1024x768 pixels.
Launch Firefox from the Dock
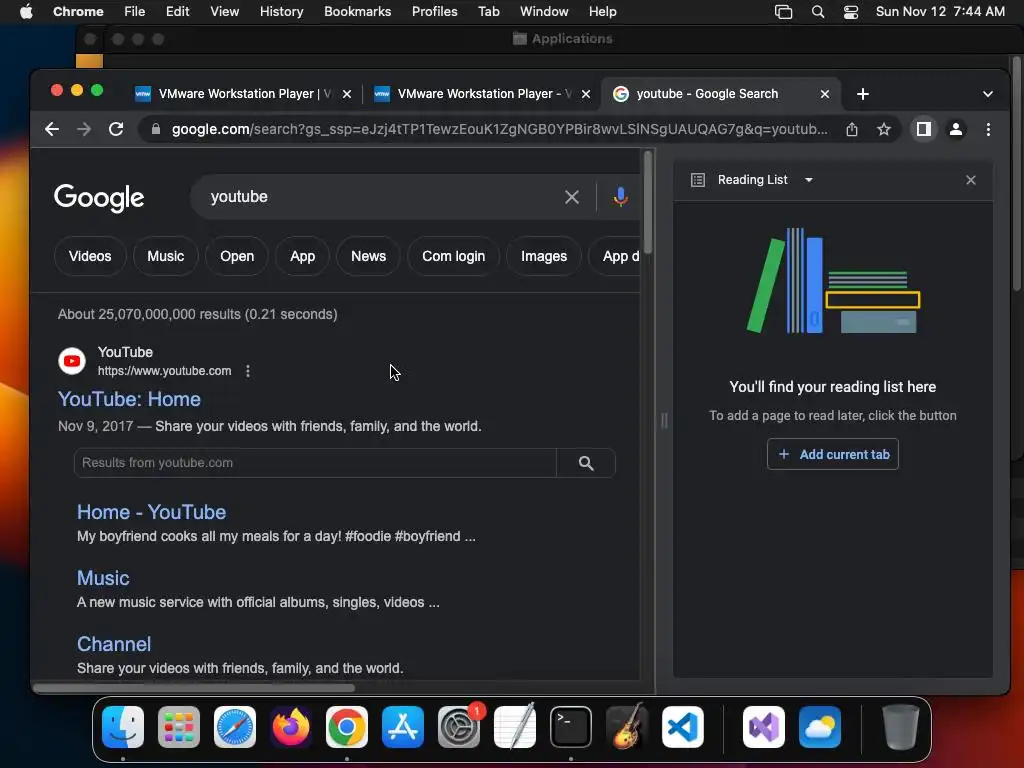point(291,727)
